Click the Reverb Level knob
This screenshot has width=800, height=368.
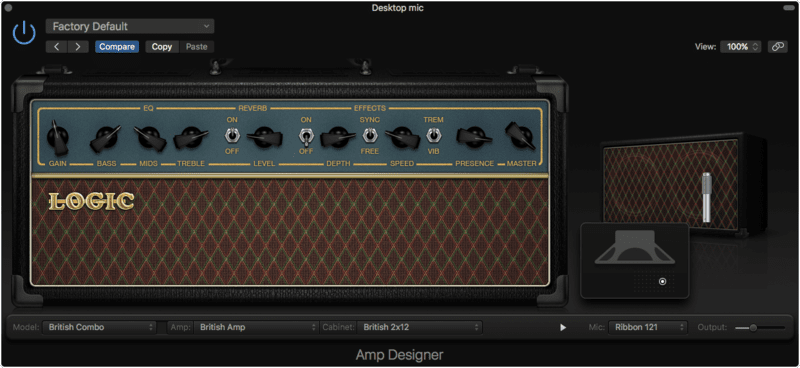pos(265,137)
